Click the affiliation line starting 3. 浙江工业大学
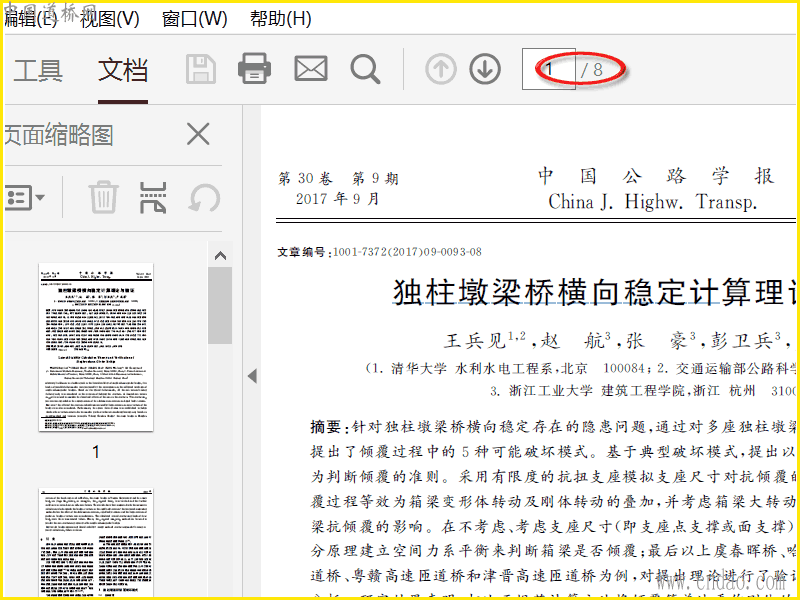The image size is (800, 600). [642, 391]
